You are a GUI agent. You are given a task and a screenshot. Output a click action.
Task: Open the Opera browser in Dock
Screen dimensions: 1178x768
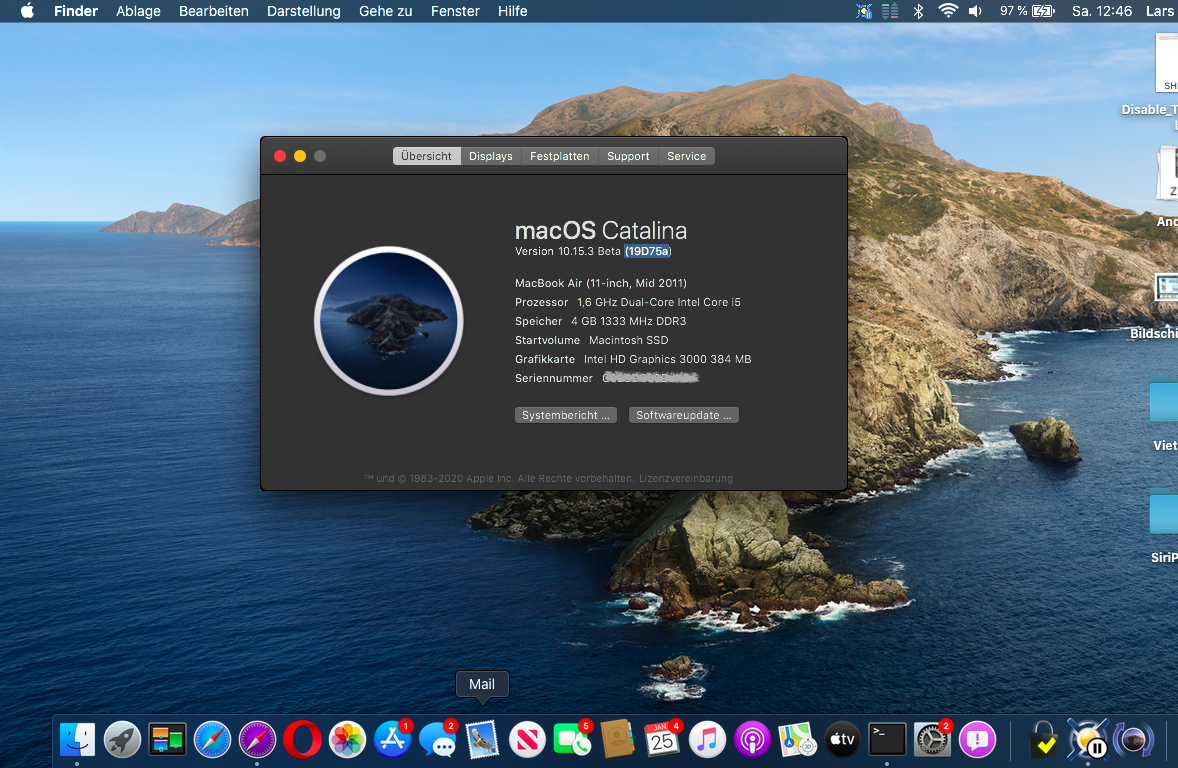point(302,740)
